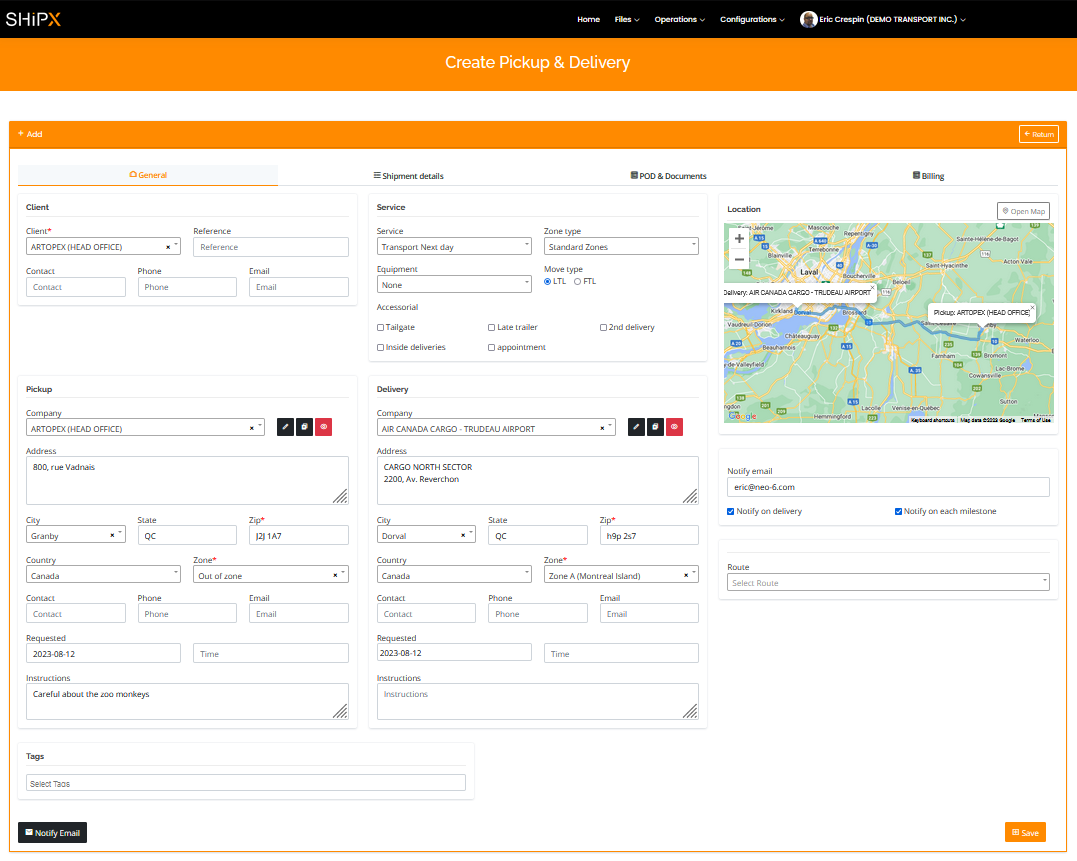
Task: Check the Inside deliveries option
Action: (381, 347)
